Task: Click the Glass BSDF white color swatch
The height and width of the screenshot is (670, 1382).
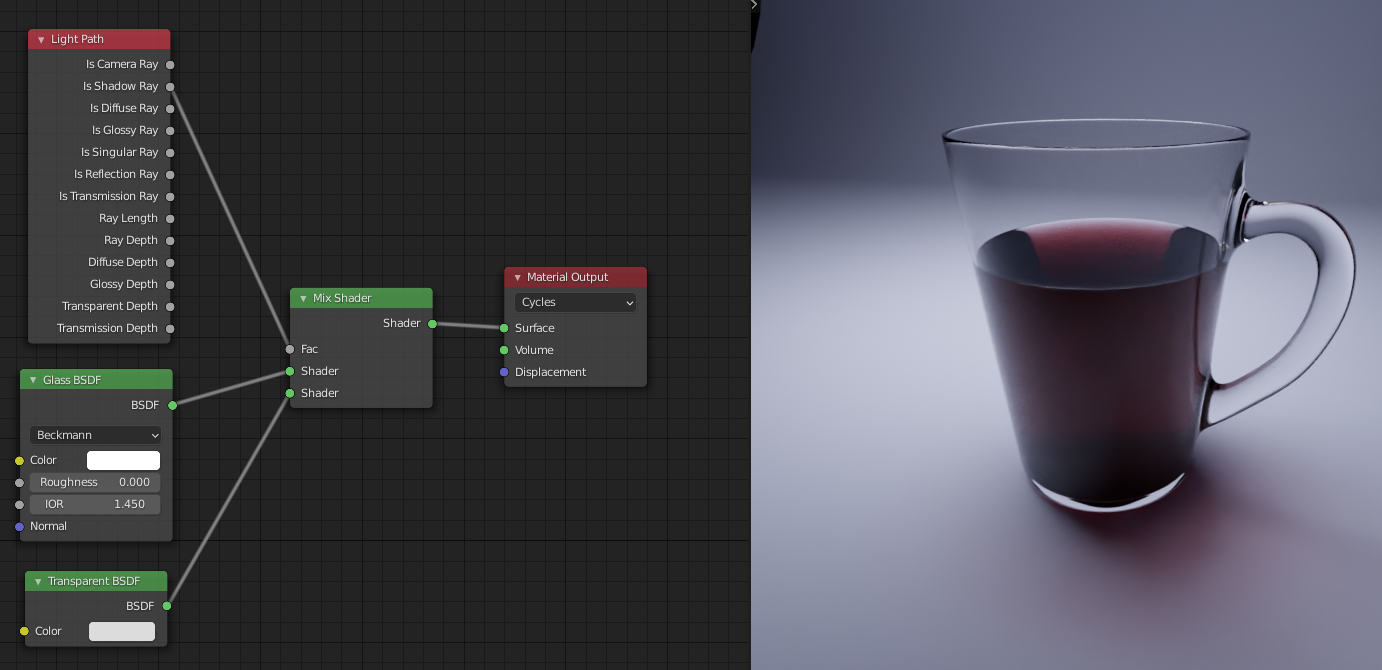Action: pos(123,460)
